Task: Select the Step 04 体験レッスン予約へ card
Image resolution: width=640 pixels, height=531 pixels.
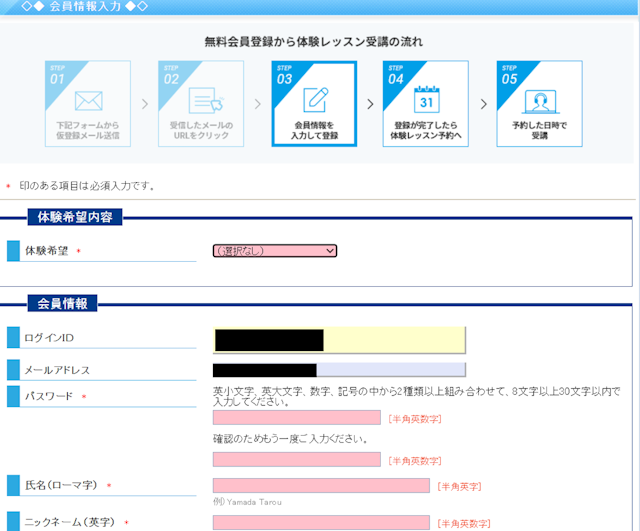Action: 425,104
